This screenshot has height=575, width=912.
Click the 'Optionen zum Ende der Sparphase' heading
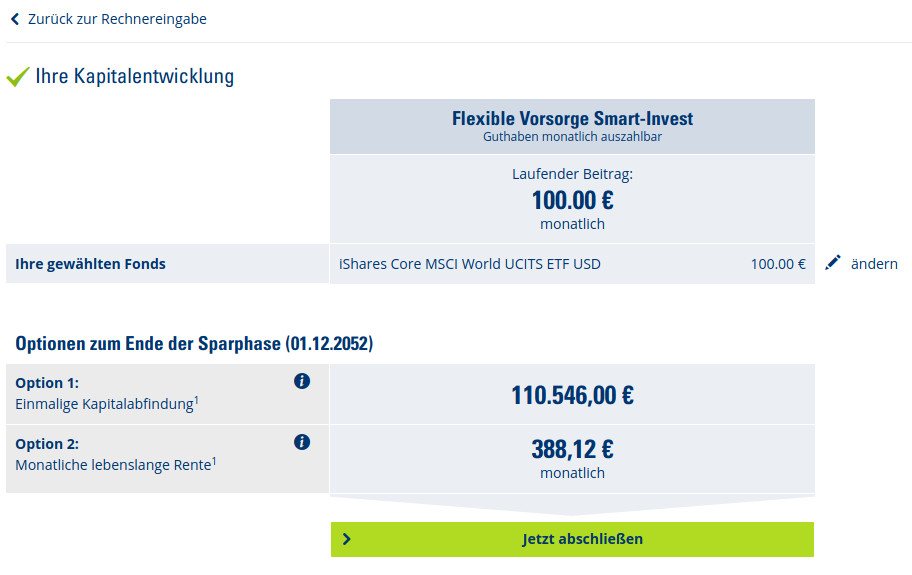[x=194, y=344]
